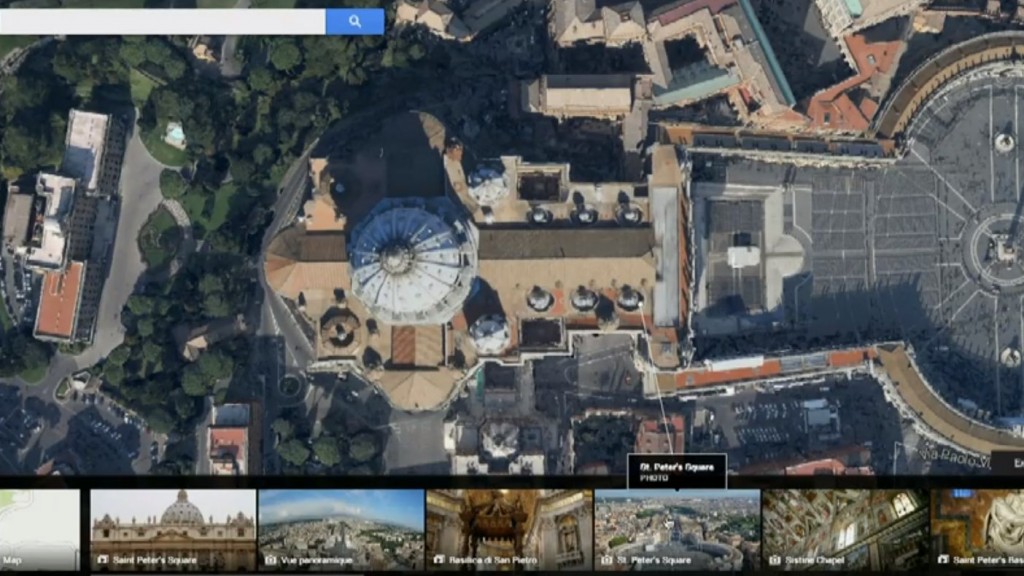Image resolution: width=1024 pixels, height=576 pixels.
Task: Click the St. Peter's Square PHOTO tooltip
Action: 677,470
